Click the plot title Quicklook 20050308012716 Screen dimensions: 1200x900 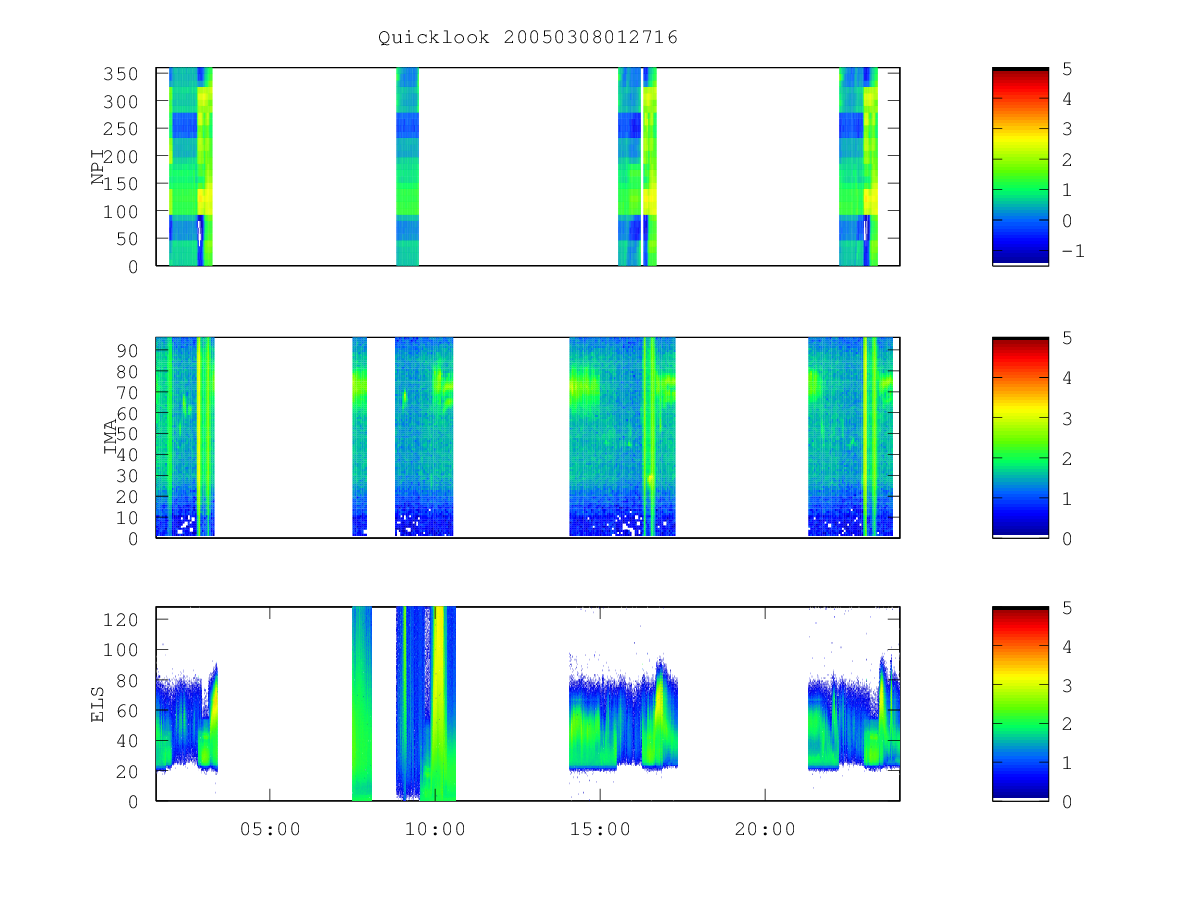coord(528,38)
